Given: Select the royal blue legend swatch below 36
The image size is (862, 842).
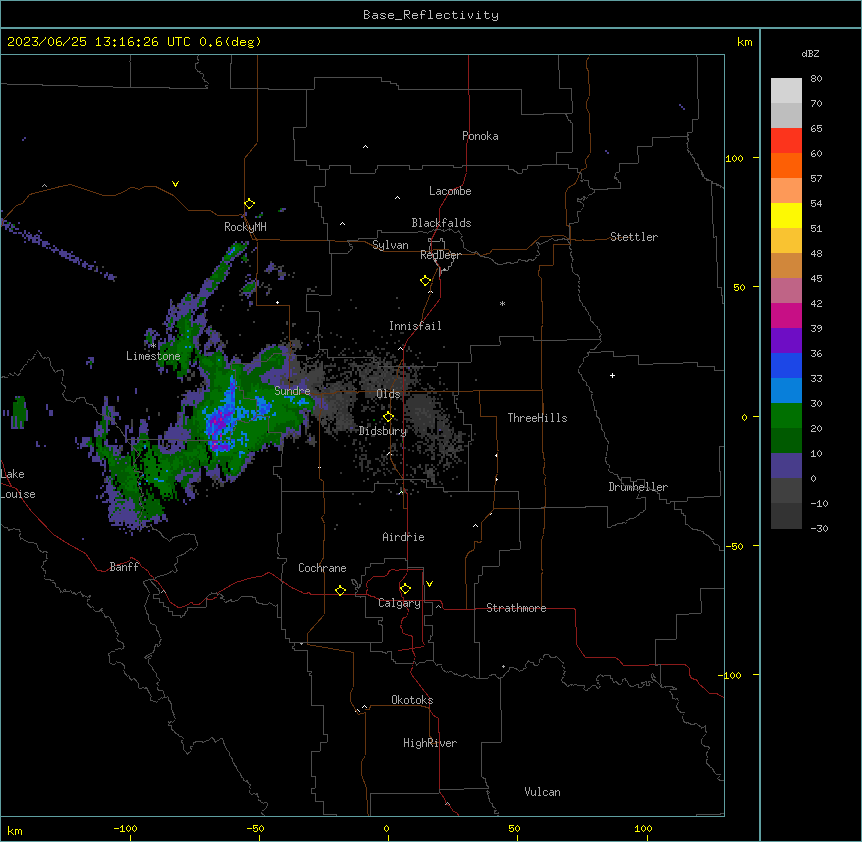Looking at the screenshot, I should [786, 365].
